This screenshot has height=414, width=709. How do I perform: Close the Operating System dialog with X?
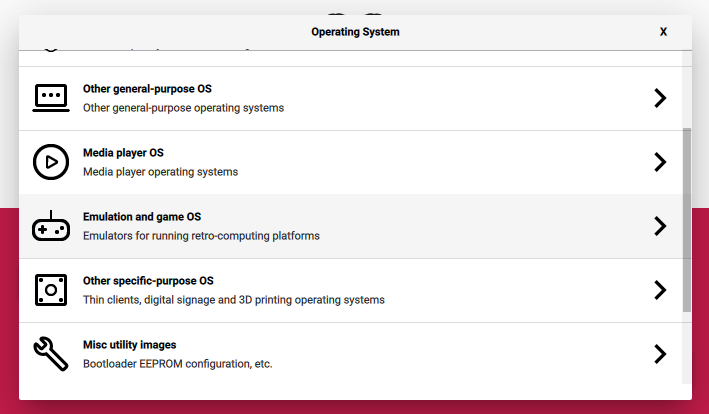[x=663, y=32]
